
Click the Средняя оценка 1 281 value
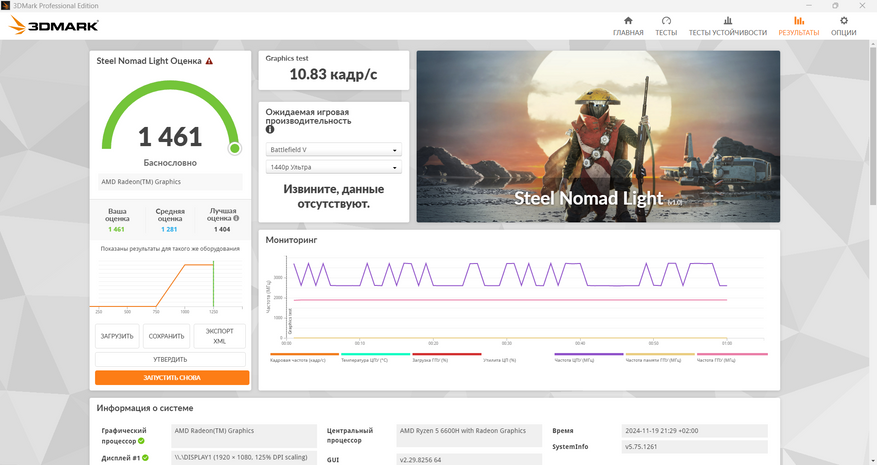[169, 229]
